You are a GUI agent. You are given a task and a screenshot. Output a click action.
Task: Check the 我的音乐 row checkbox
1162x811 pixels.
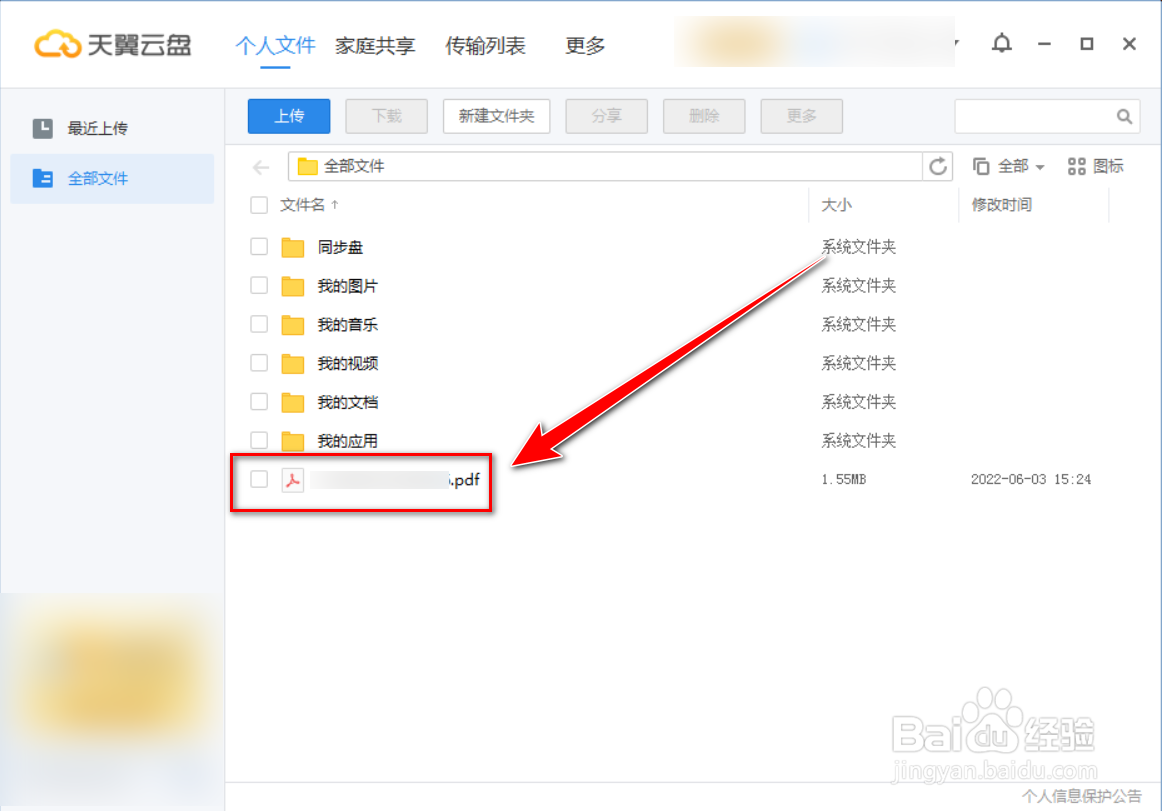[259, 324]
